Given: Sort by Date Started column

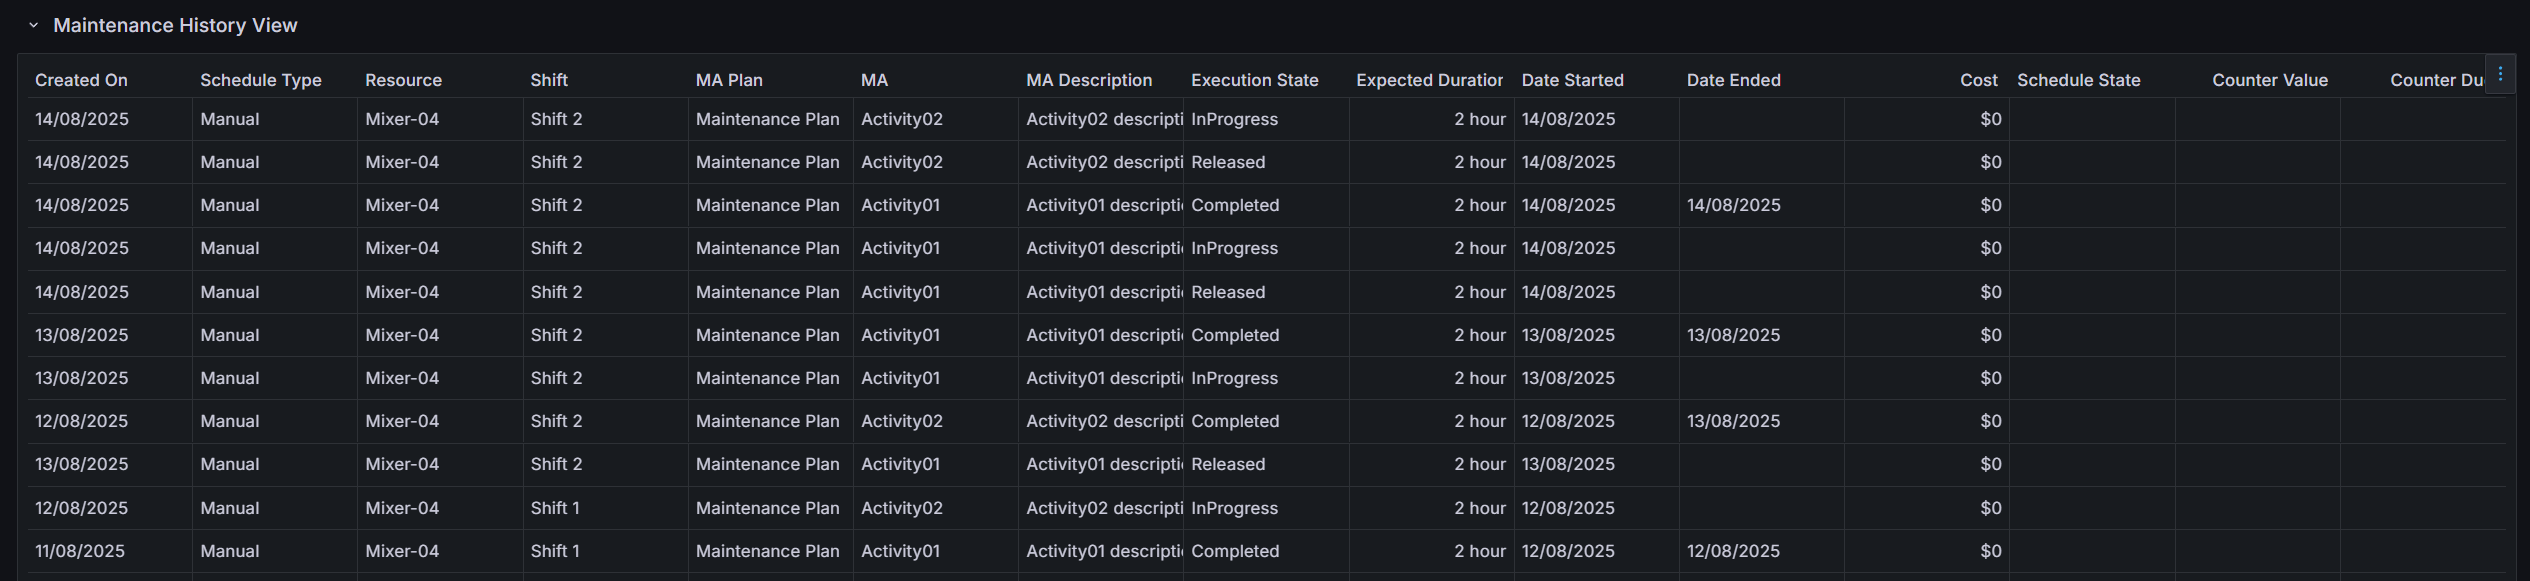Looking at the screenshot, I should 1572,80.
